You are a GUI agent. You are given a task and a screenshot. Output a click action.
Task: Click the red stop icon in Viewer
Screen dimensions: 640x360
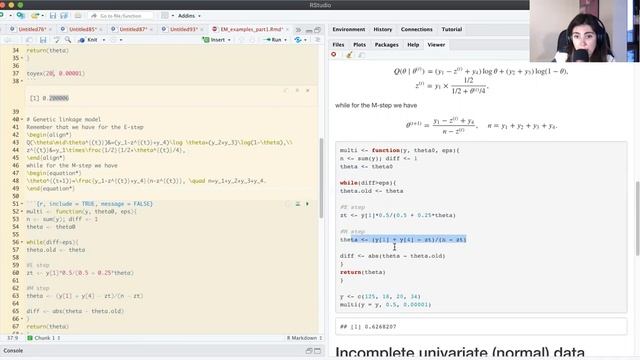(x=334, y=55)
